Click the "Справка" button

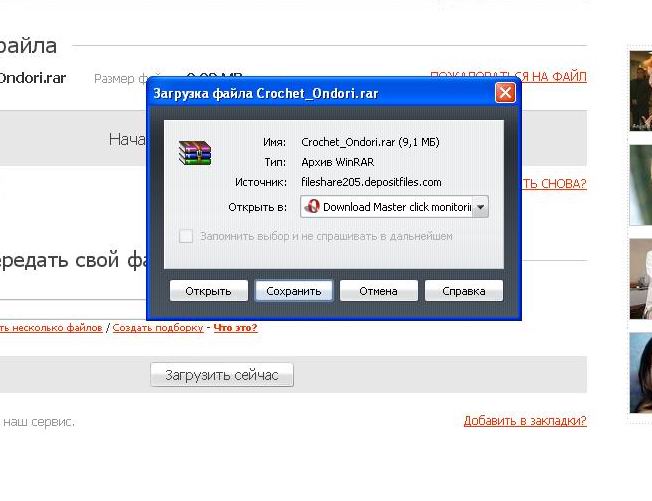coord(464,291)
